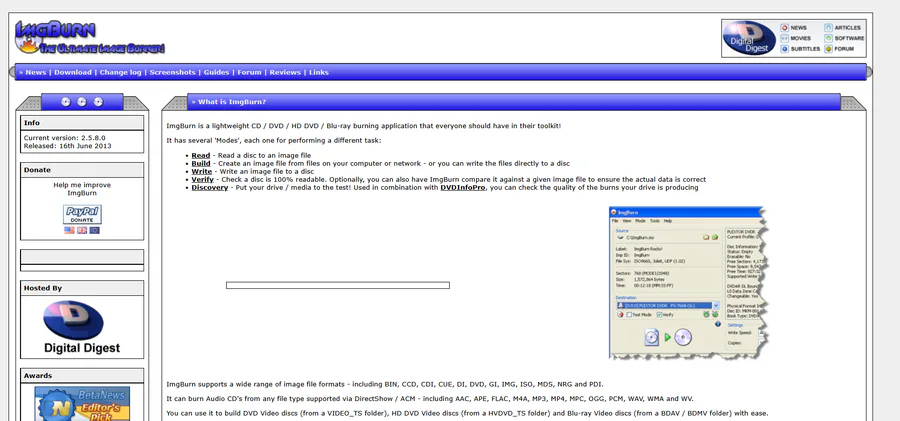The image size is (900, 421).
Task: Follow the Discovery mode link
Action: (210, 188)
